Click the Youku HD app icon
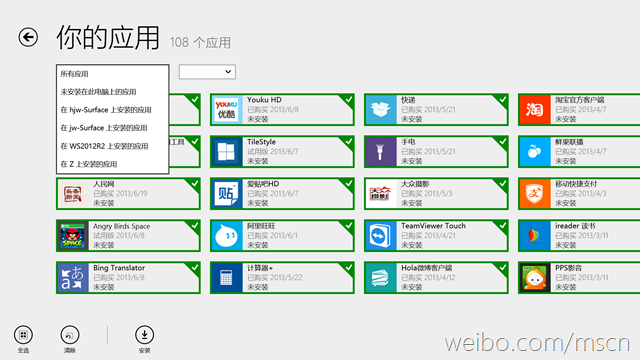640x360 pixels. pyautogui.click(x=227, y=110)
